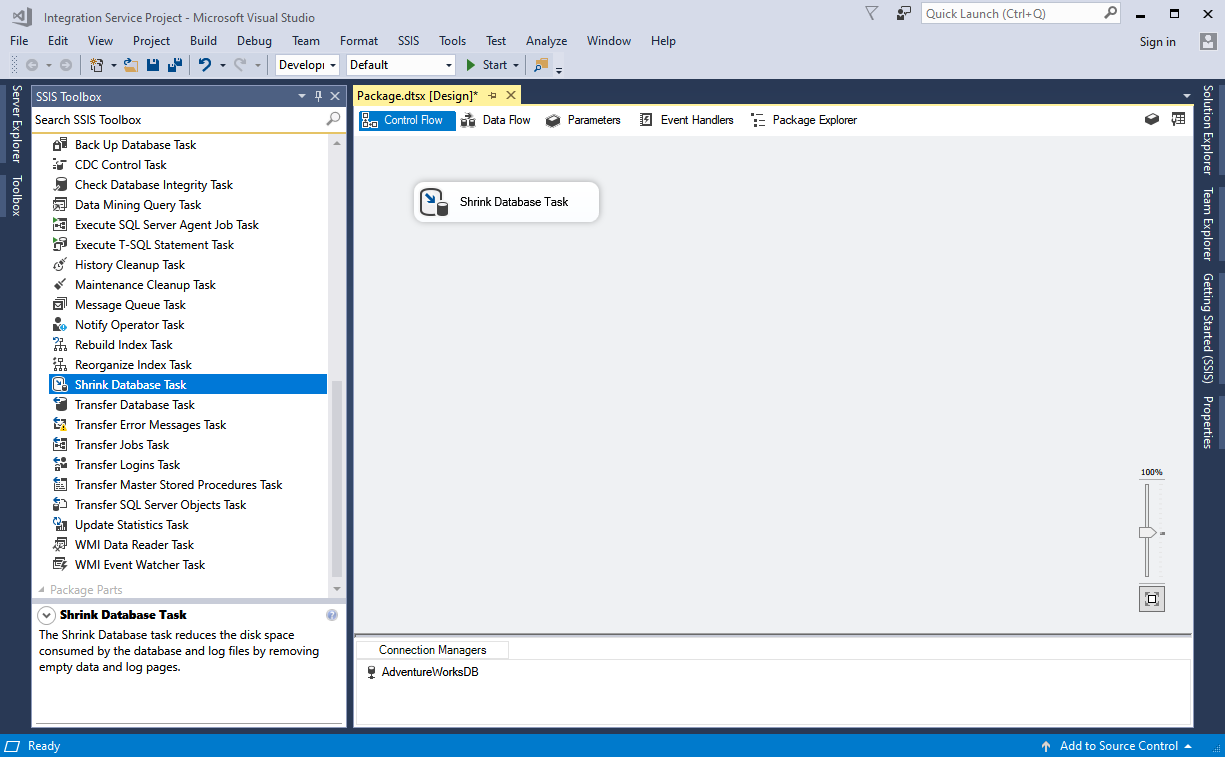Viewport: 1225px width, 757px height.
Task: Collapse the Shrink Database Task description chevron
Action: point(46,615)
